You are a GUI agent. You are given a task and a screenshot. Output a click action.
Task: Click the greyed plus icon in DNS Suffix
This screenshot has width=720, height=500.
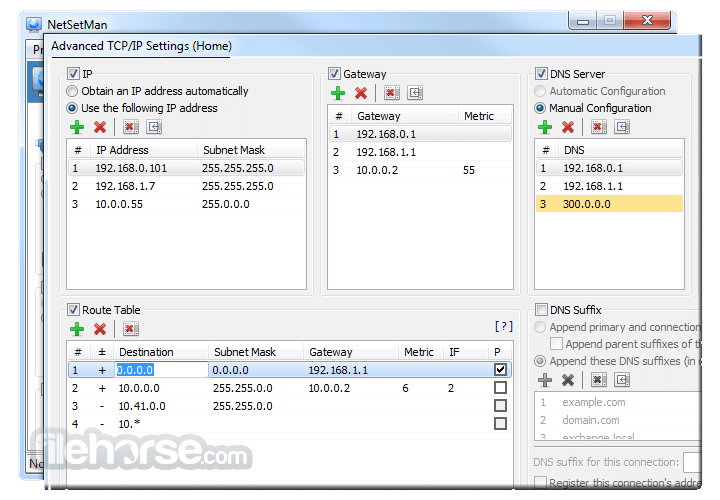coord(545,380)
